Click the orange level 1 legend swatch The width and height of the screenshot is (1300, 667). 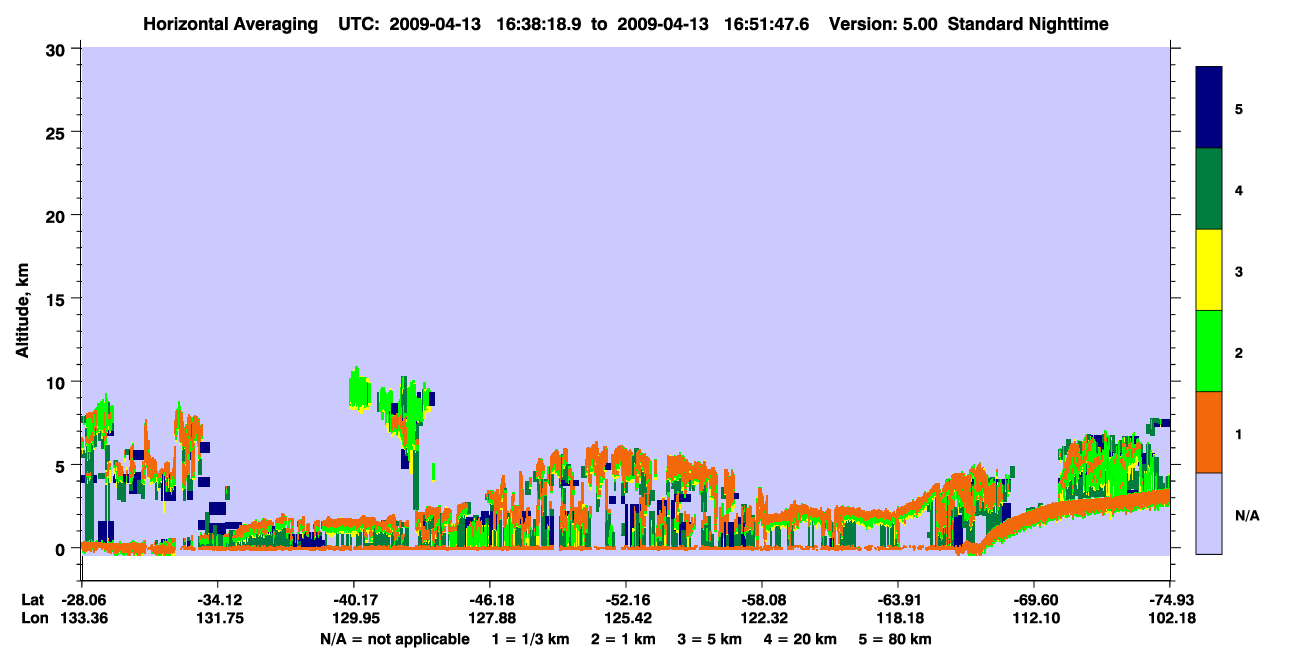1209,432
